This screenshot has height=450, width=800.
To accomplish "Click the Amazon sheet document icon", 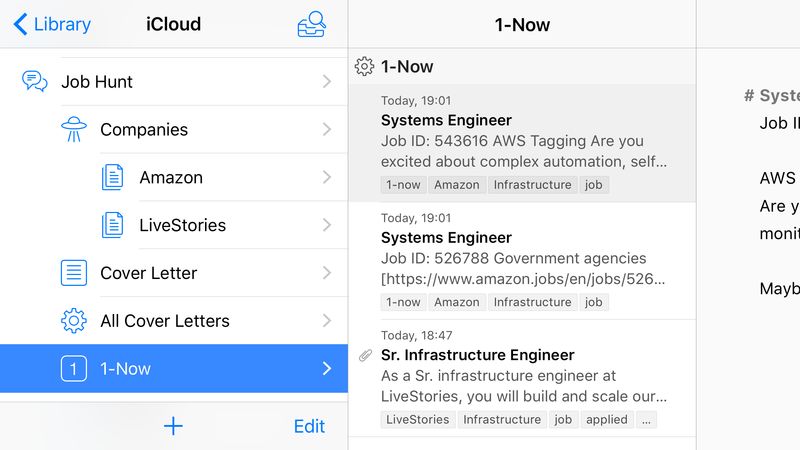I will pyautogui.click(x=113, y=177).
